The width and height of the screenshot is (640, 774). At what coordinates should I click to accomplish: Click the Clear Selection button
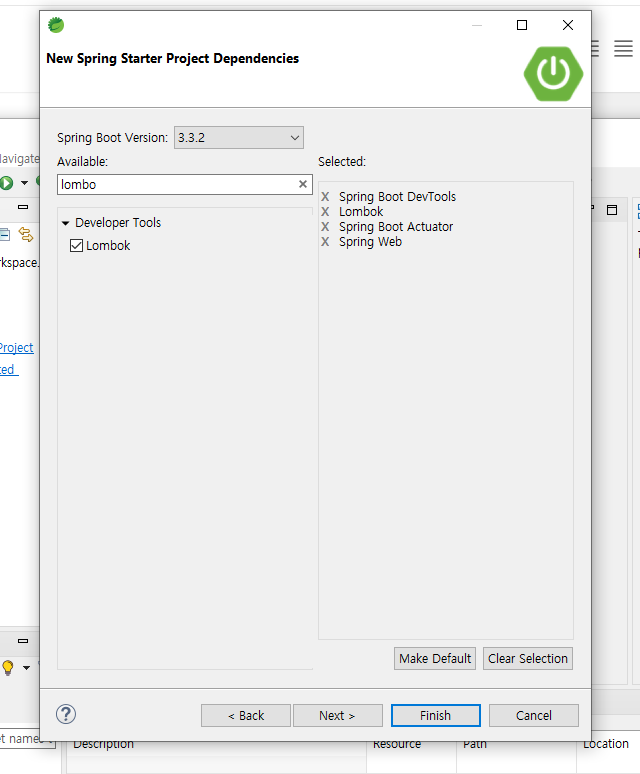point(527,658)
